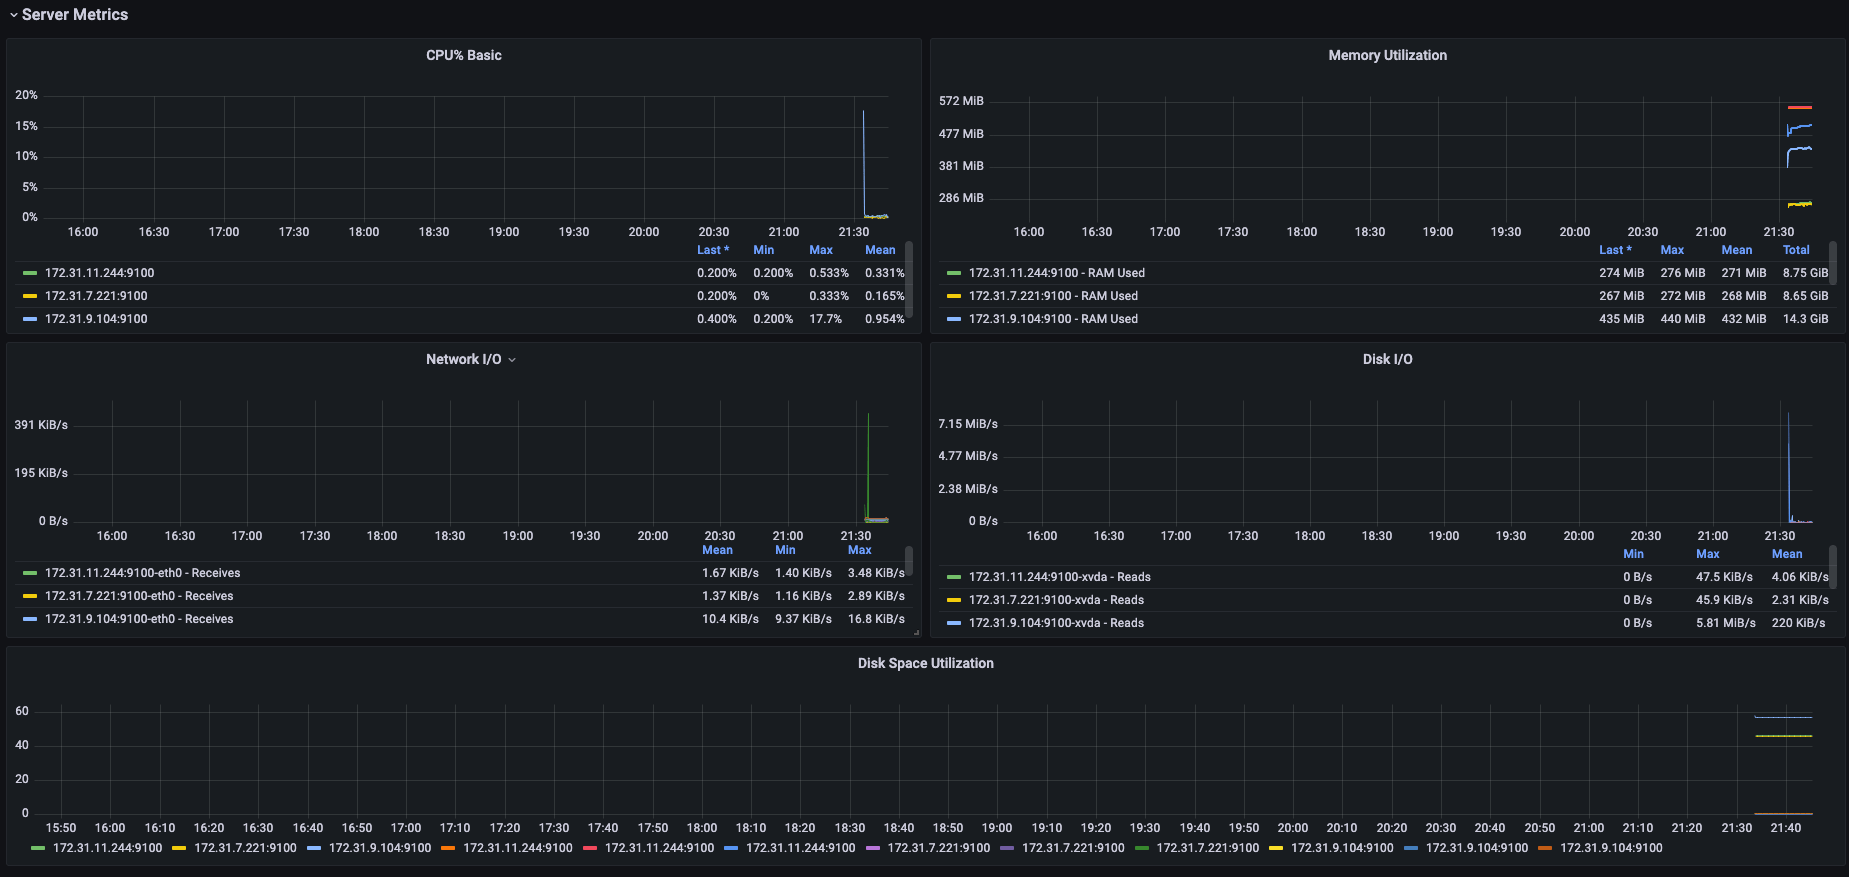The width and height of the screenshot is (1849, 877).
Task: Sort Memory legend by Total column
Action: tap(1795, 250)
